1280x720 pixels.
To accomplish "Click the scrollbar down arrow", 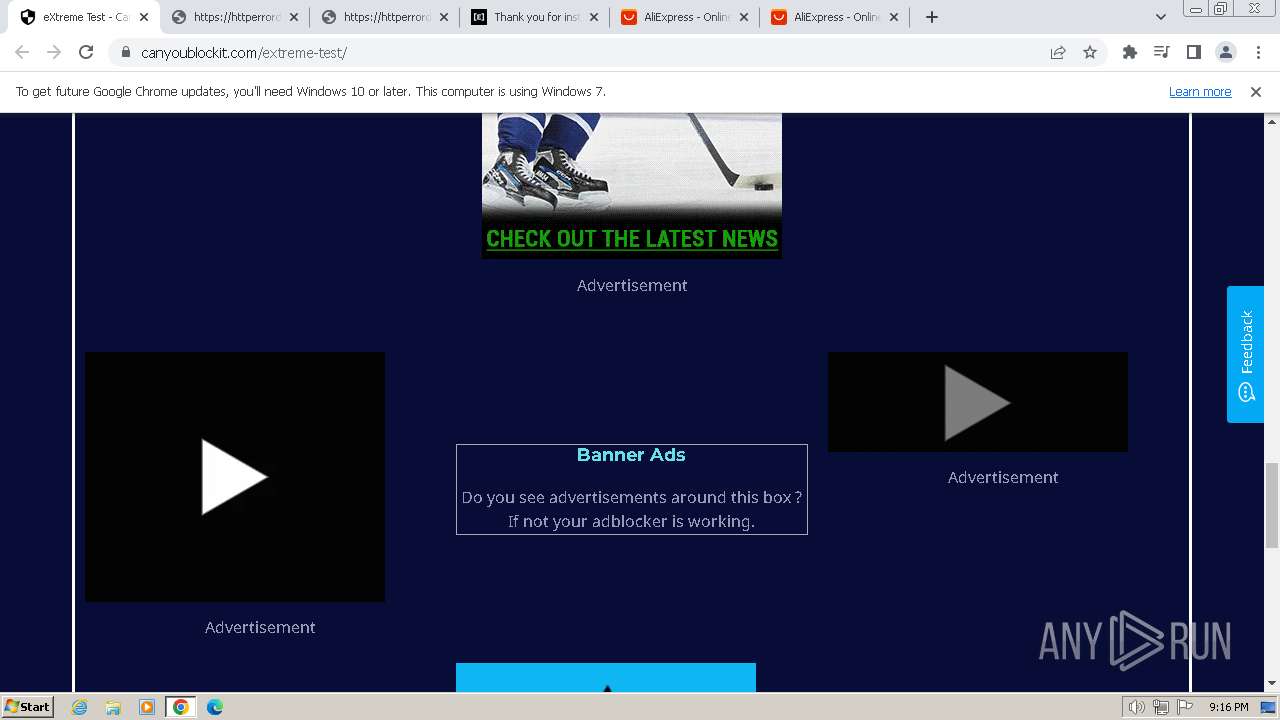I will point(1272,684).
